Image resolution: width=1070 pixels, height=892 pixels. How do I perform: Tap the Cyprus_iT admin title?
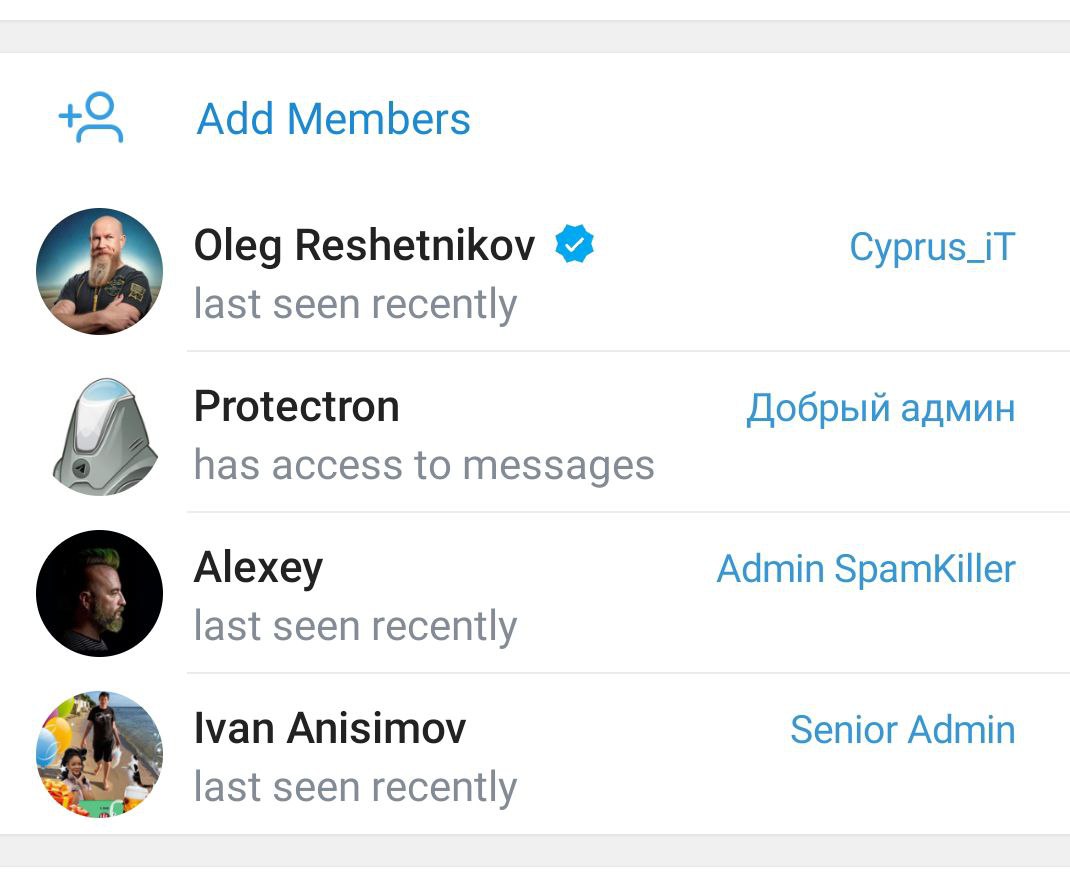932,246
